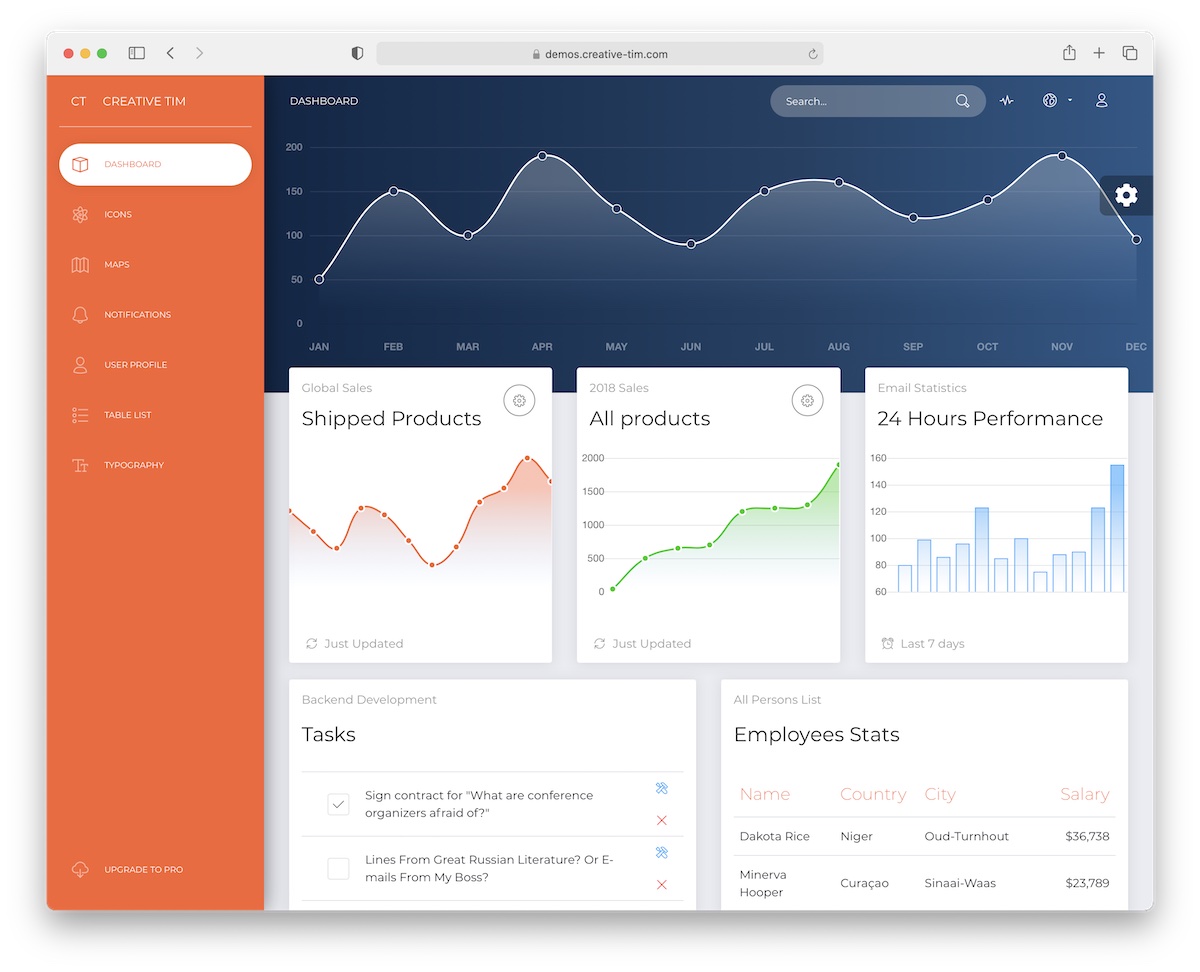Click the refresh icon under All products
Viewport: 1200px width, 972px height.
coord(599,644)
